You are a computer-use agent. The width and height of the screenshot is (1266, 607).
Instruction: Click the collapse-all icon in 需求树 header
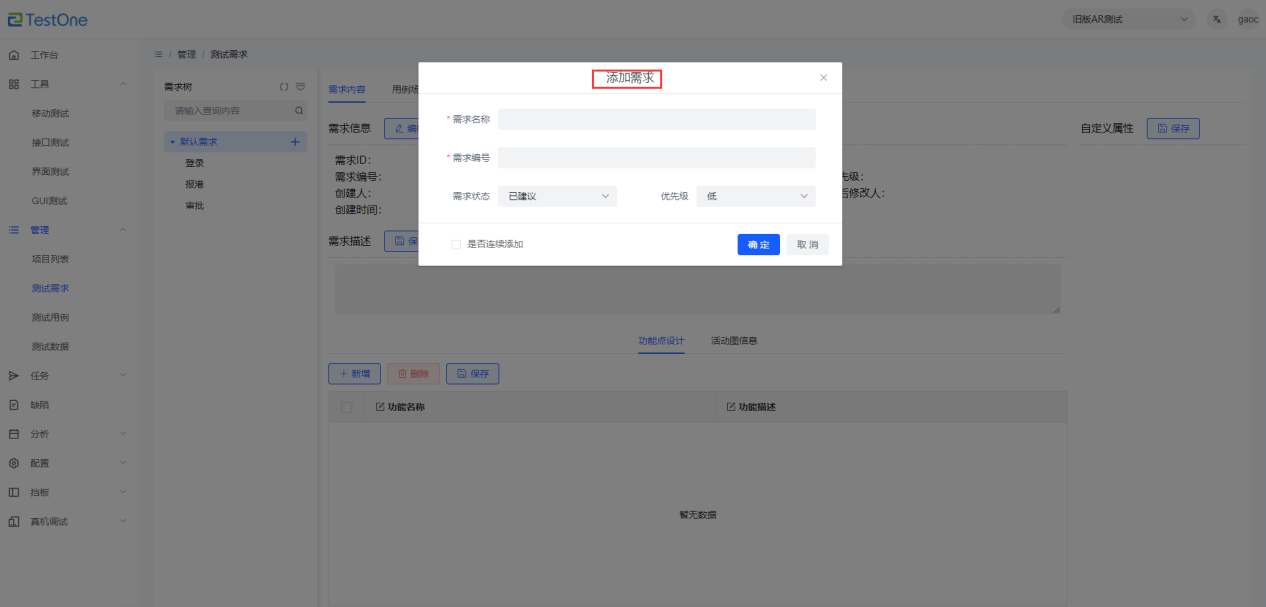tap(300, 87)
